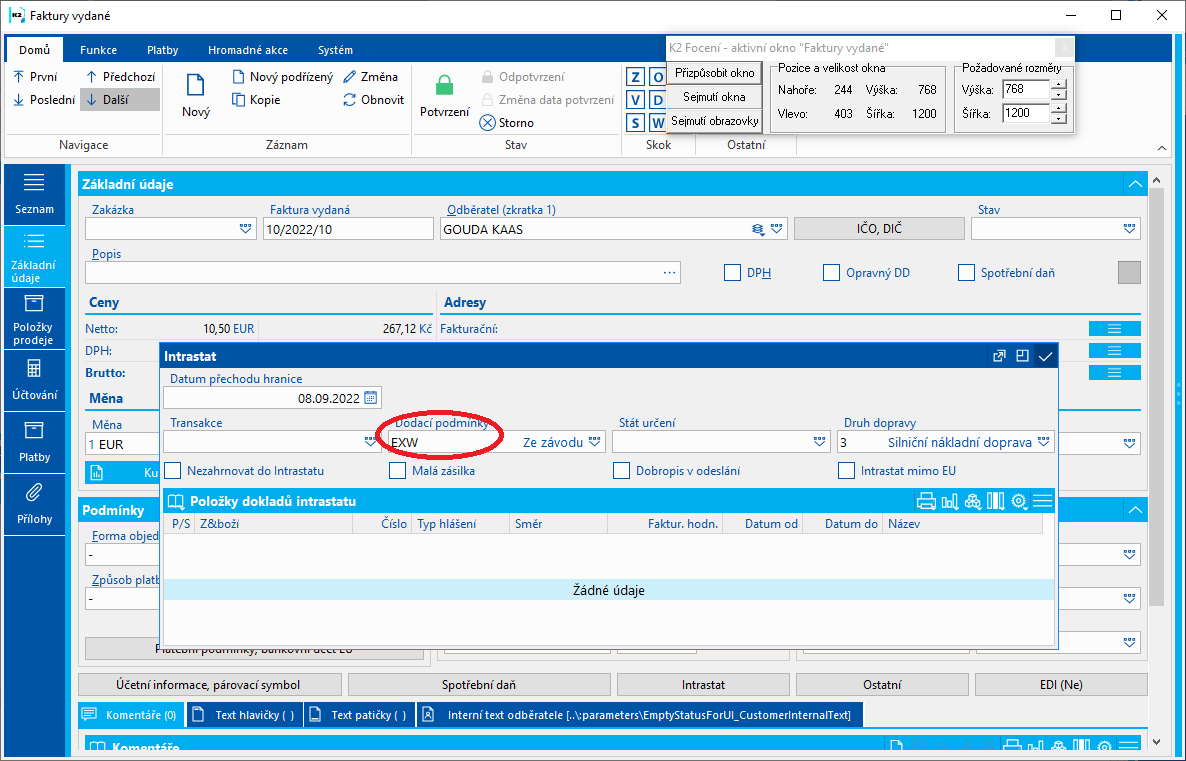The image size is (1186, 761).
Task: Open Dodací podmínky dropdown
Action: click(x=595, y=442)
